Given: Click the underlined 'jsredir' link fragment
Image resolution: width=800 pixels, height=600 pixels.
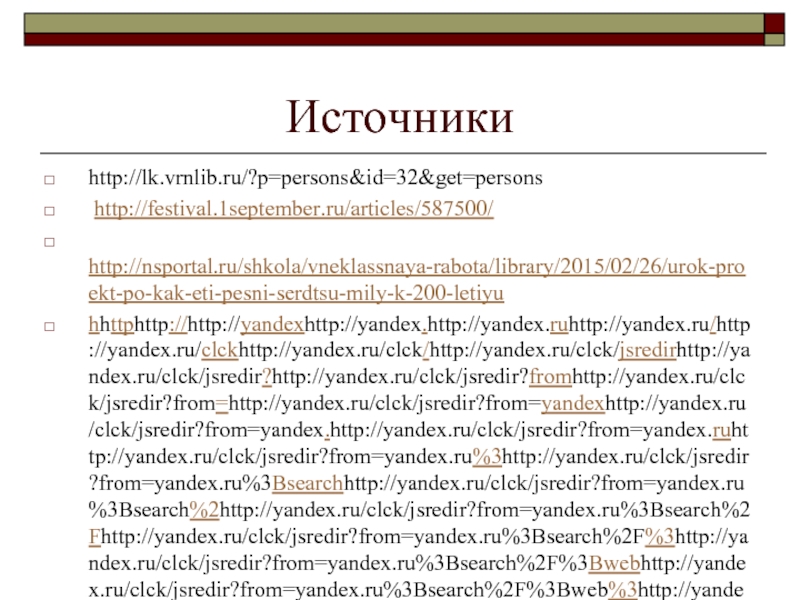Looking at the screenshot, I should [x=647, y=351].
